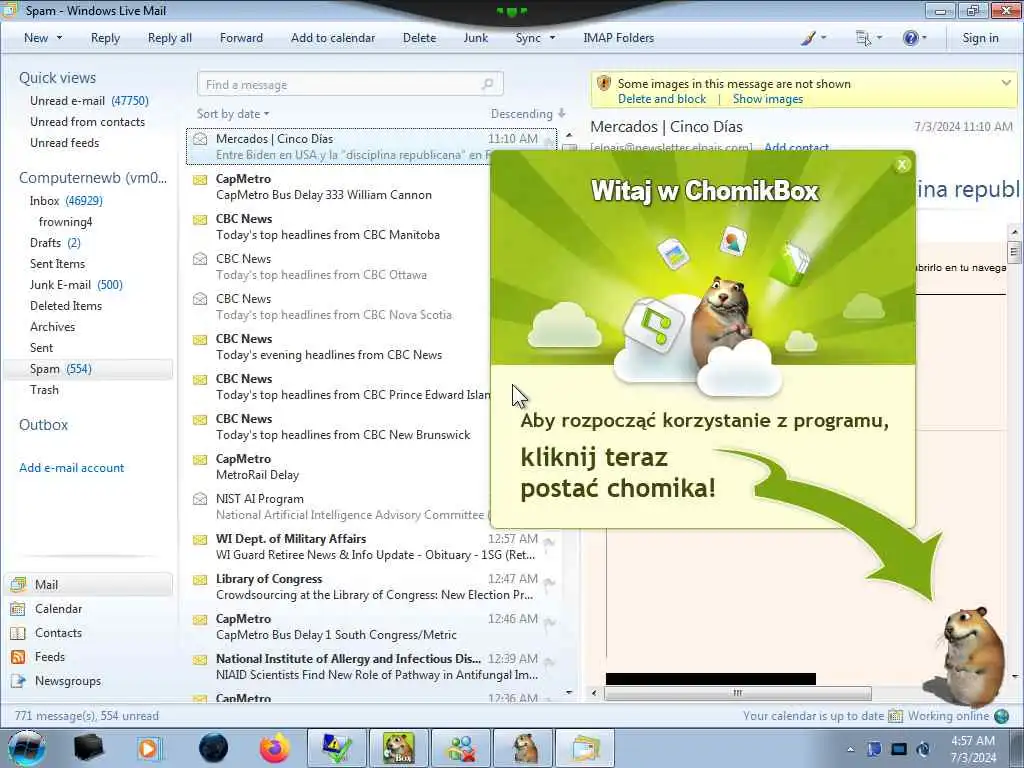The image size is (1024, 768).
Task: Expand the Sync dropdown arrow
Action: tap(552, 38)
